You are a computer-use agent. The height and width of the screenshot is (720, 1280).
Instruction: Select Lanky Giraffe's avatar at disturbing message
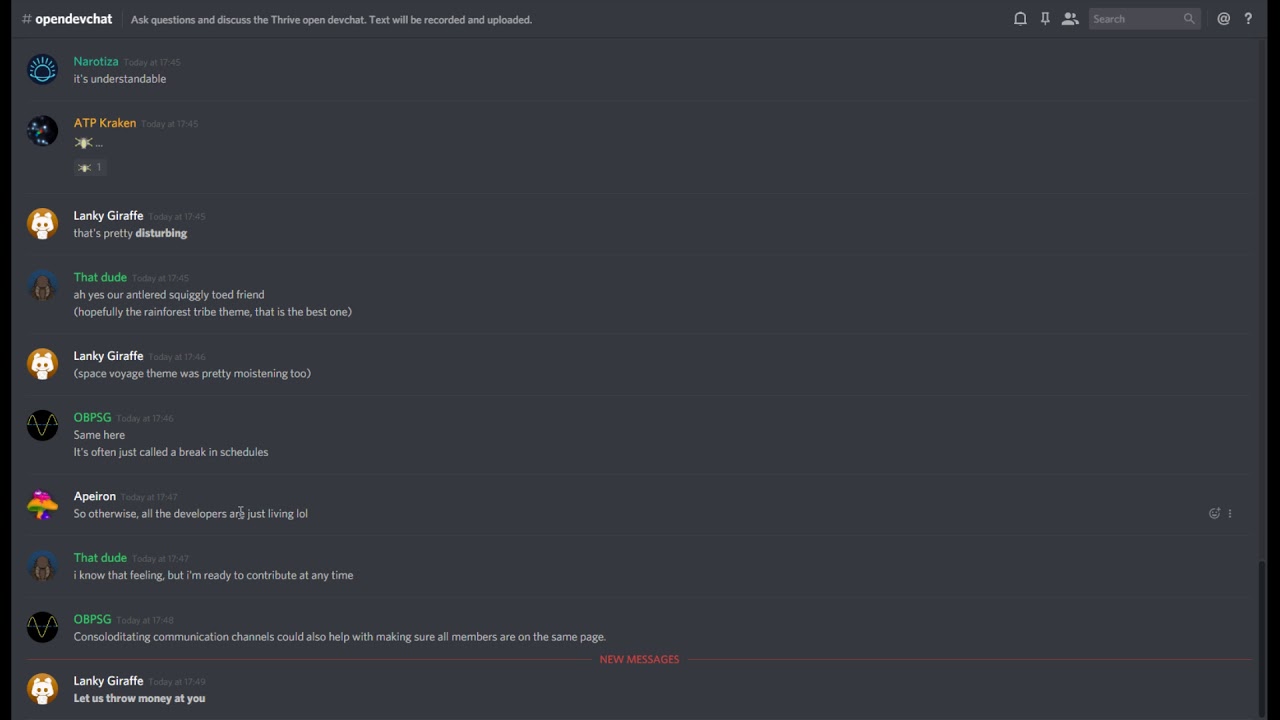click(42, 224)
